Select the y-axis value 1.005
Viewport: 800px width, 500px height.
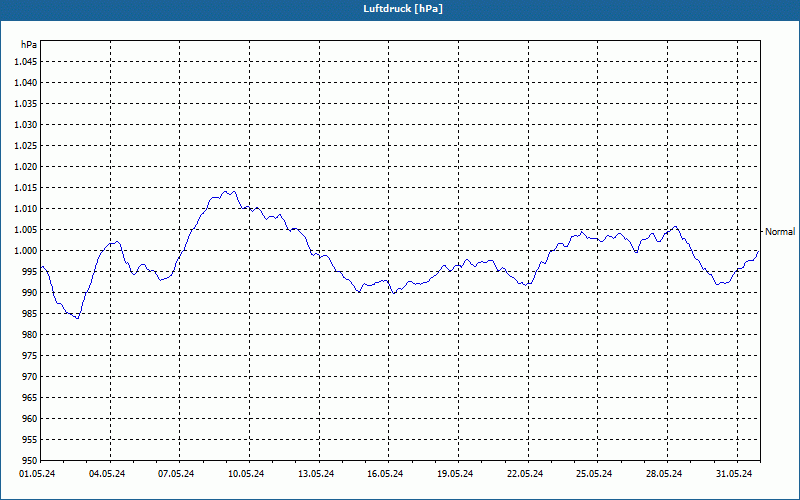pos(26,230)
